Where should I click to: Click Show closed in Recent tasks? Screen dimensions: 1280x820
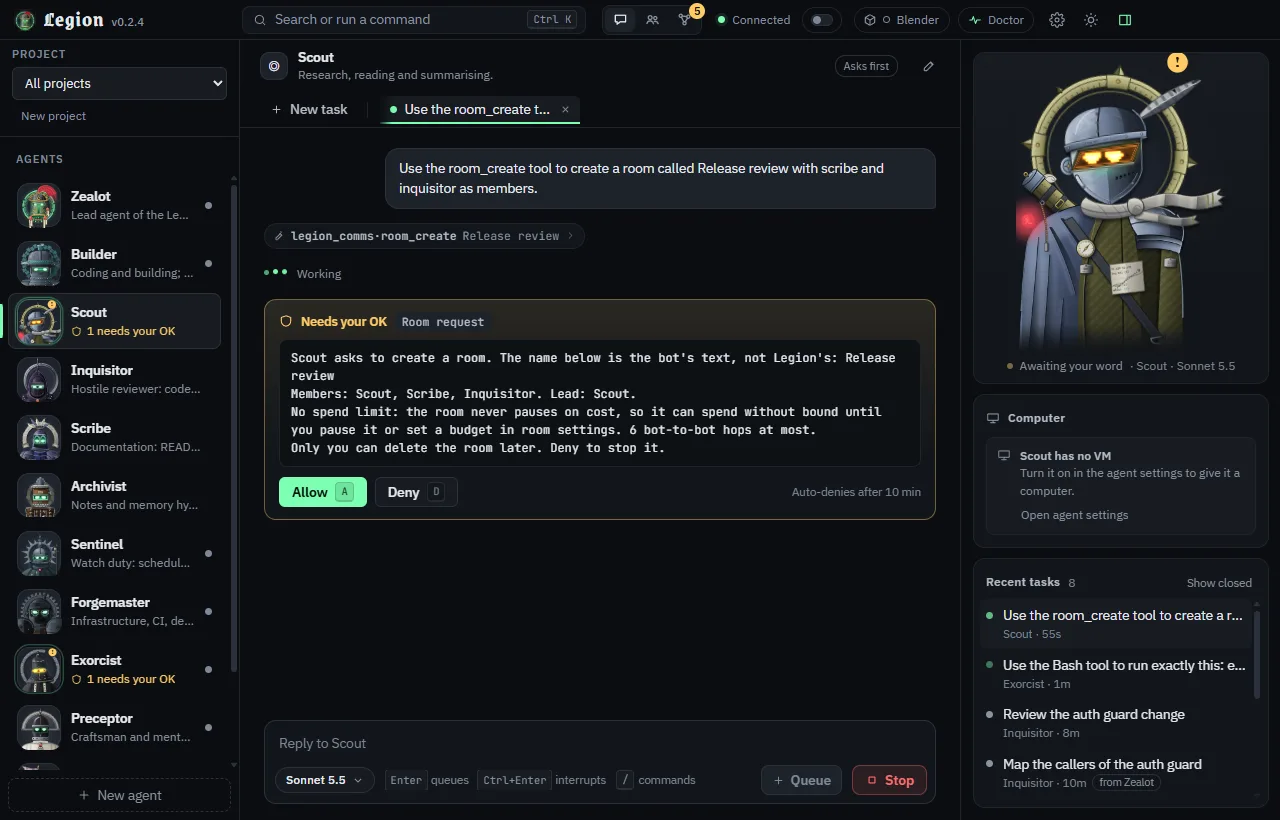point(1219,583)
